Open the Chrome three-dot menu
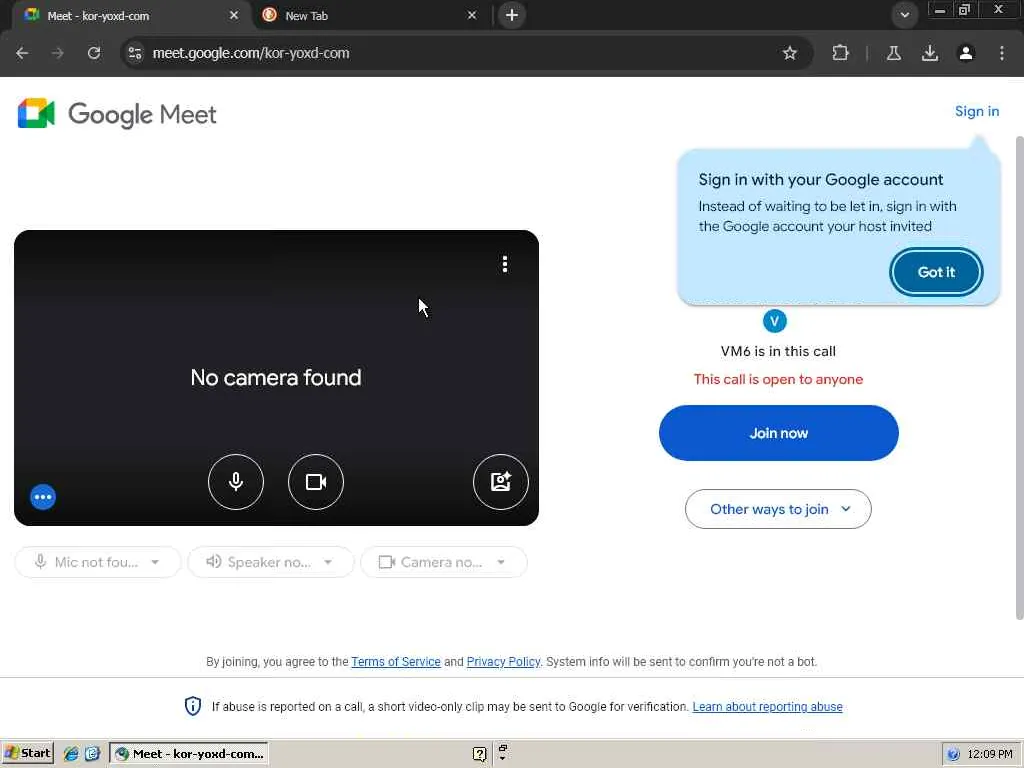 1002,53
